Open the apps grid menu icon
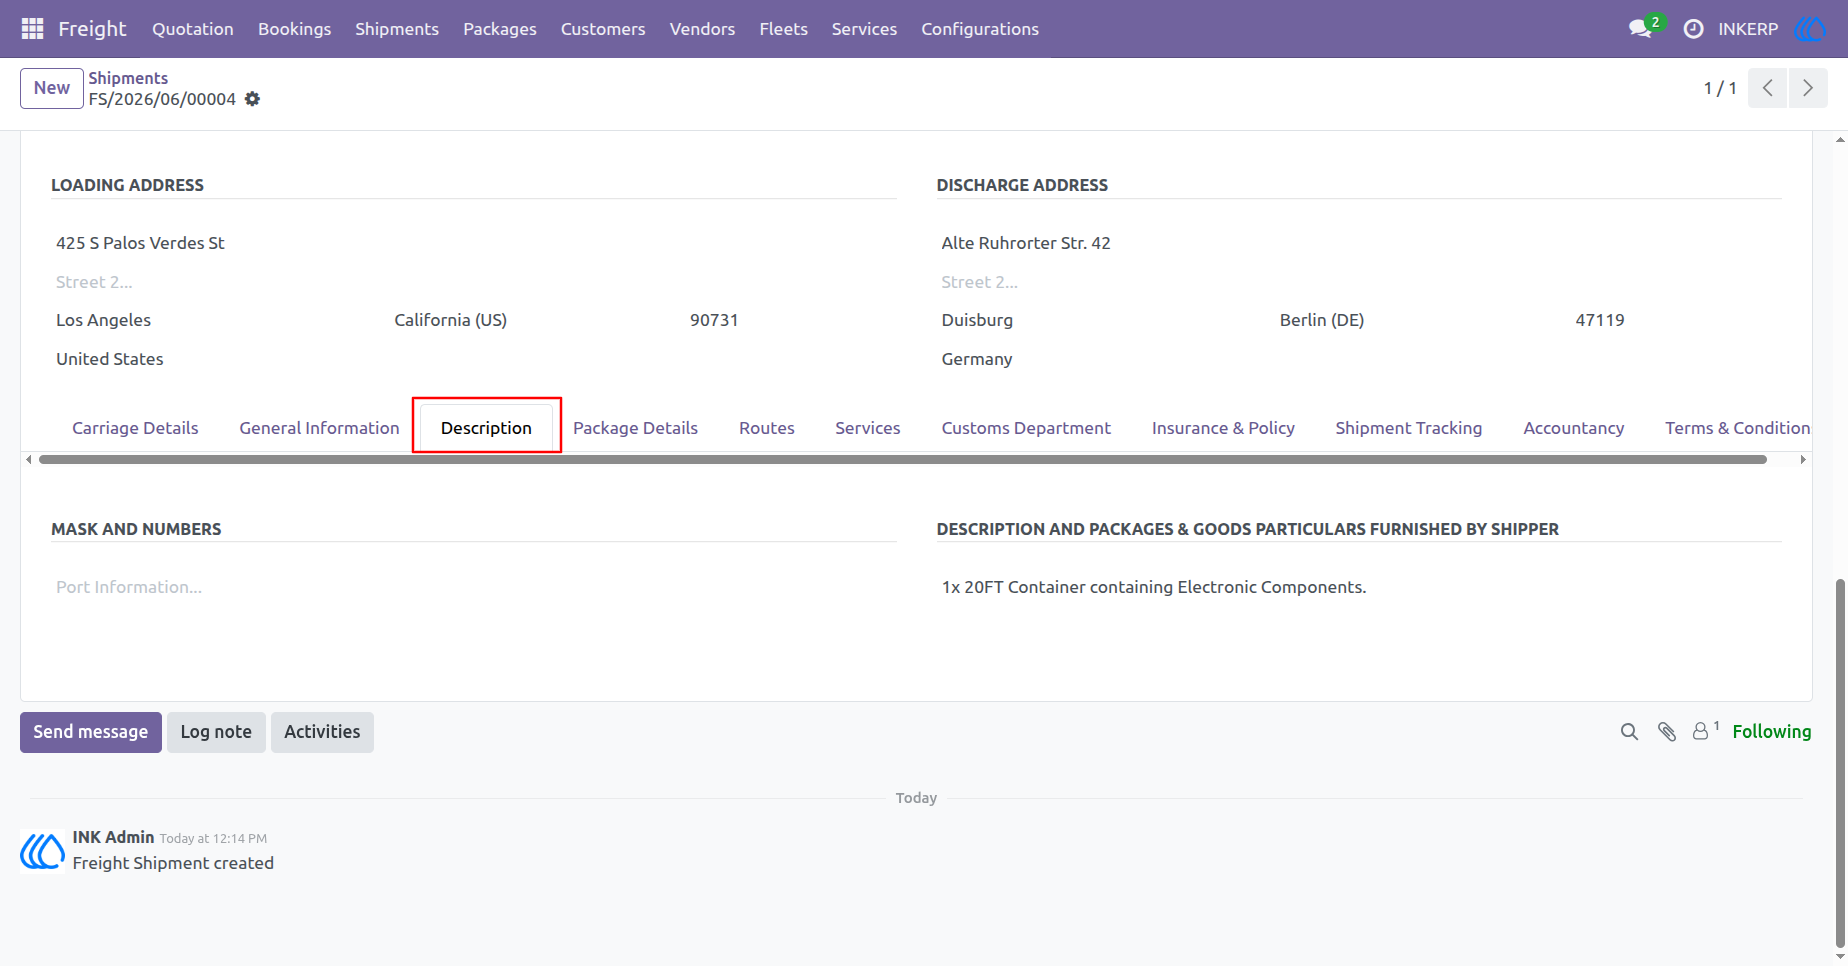The height and width of the screenshot is (966, 1848). [32, 29]
